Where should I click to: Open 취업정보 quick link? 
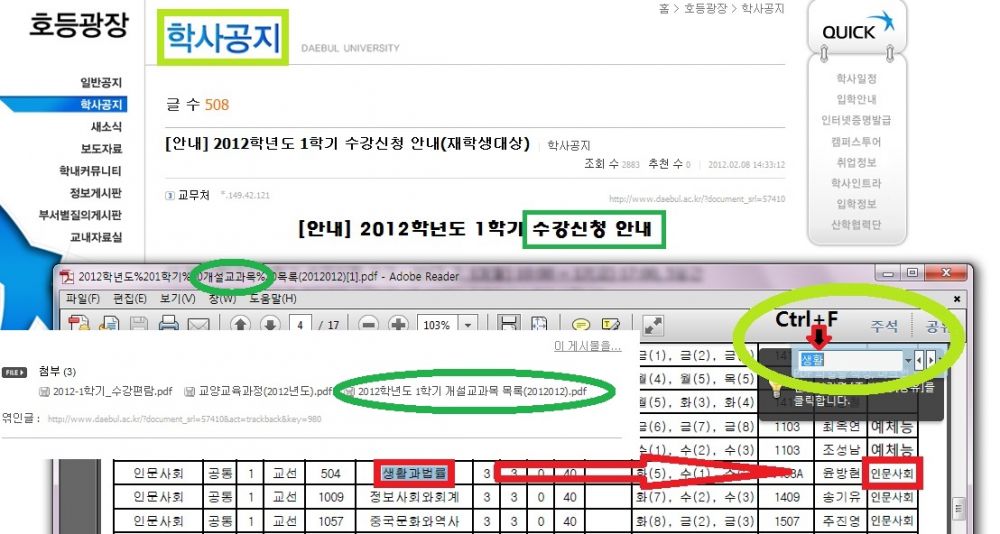click(856, 162)
